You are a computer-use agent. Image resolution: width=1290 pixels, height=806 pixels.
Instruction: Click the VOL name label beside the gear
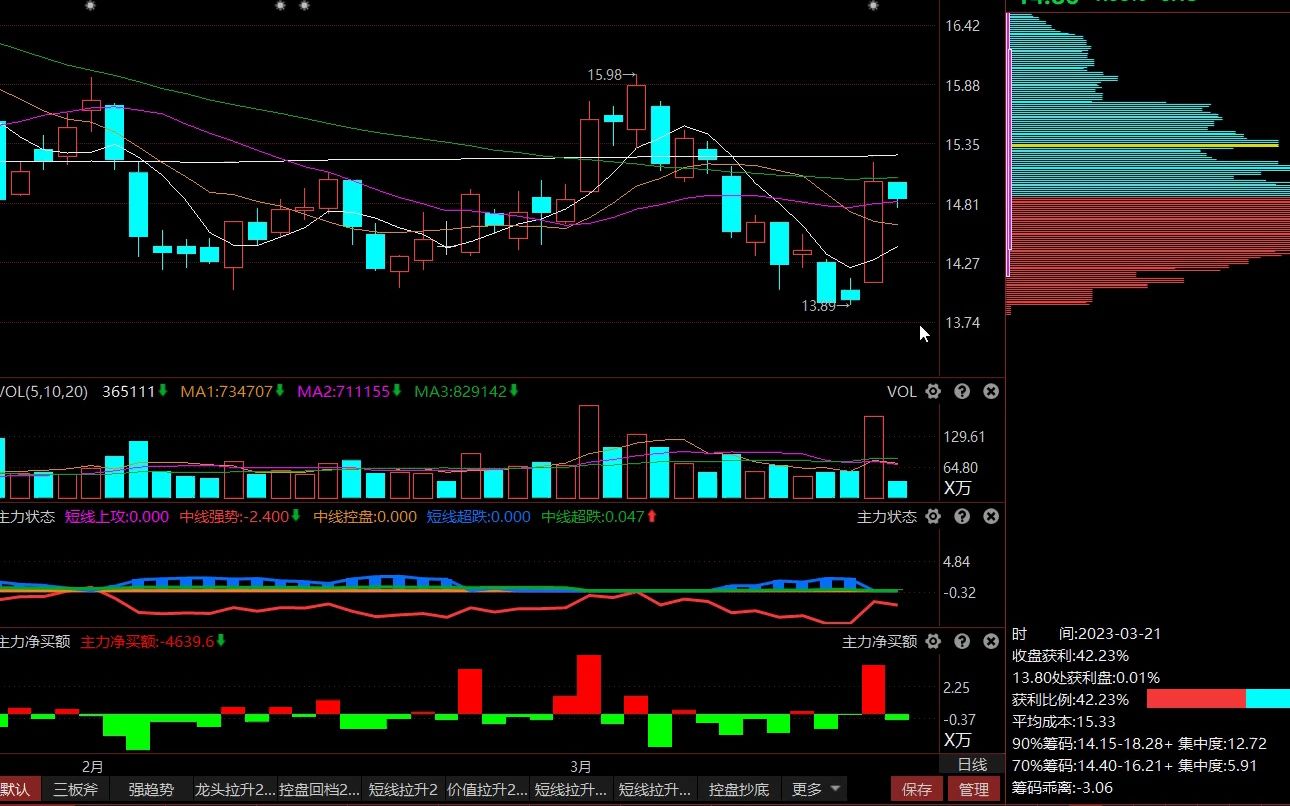902,392
